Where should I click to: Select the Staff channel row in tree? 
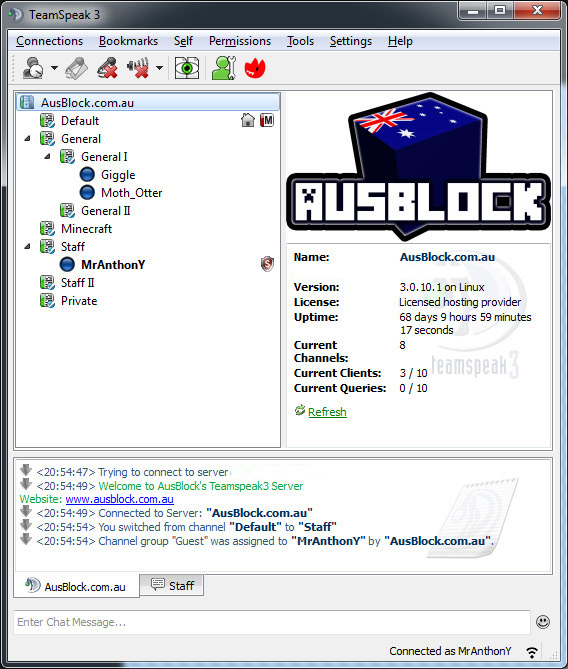tap(73, 247)
